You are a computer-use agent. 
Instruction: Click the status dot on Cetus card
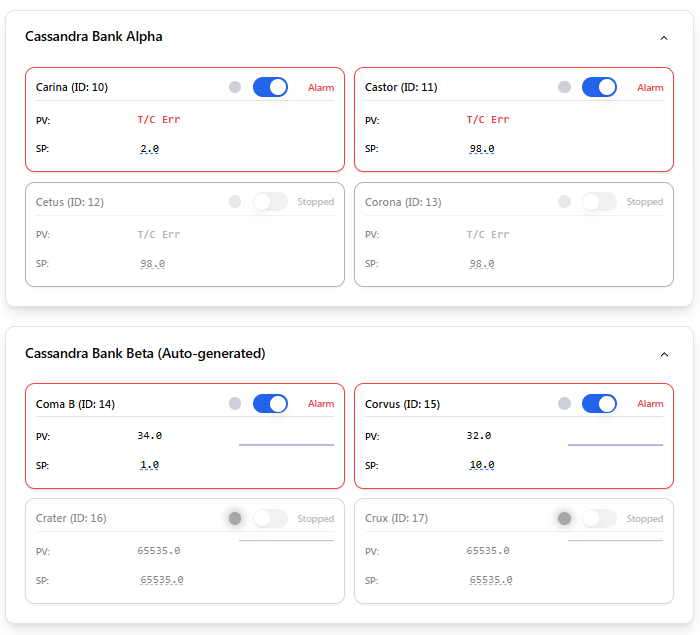(235, 202)
